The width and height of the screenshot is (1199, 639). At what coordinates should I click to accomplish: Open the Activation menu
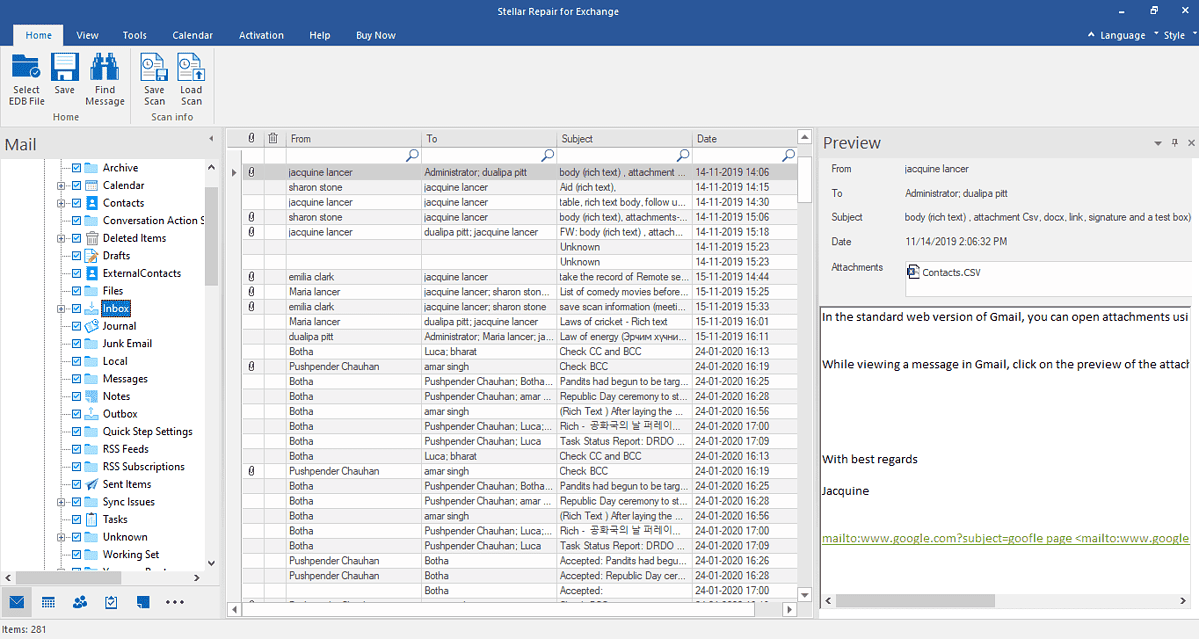coord(261,34)
